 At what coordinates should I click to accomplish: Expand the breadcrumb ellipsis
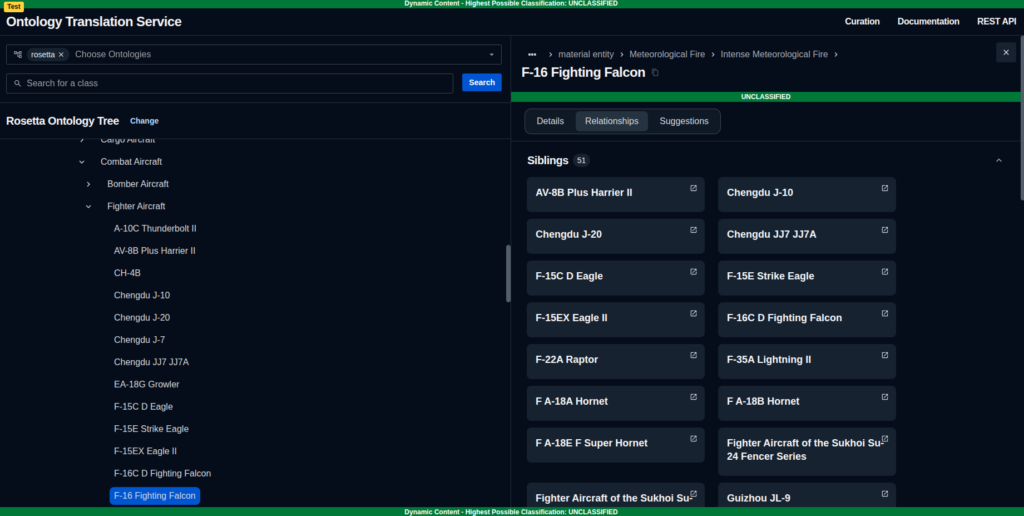[532, 54]
